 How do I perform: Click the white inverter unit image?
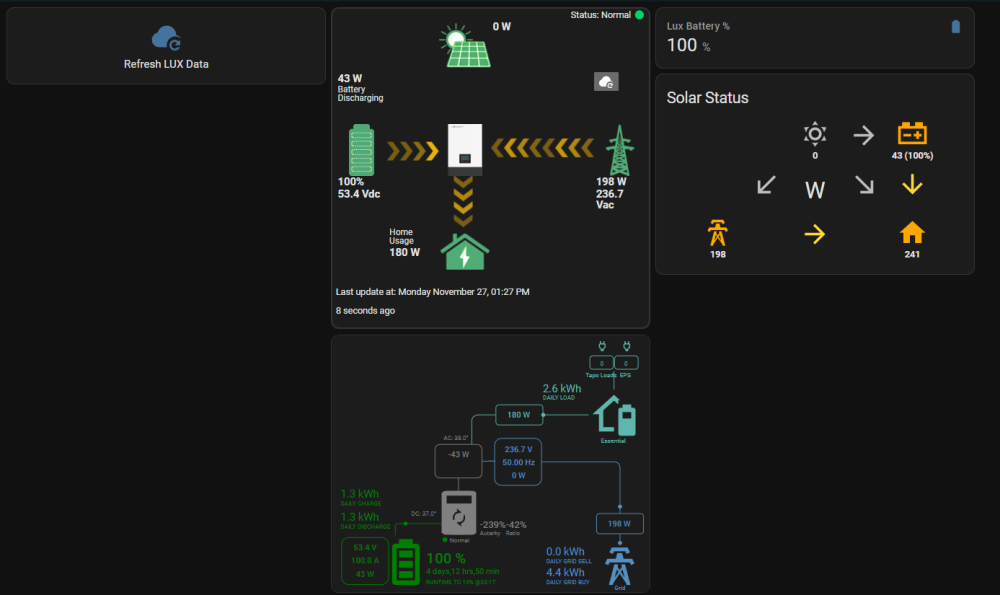[465, 149]
